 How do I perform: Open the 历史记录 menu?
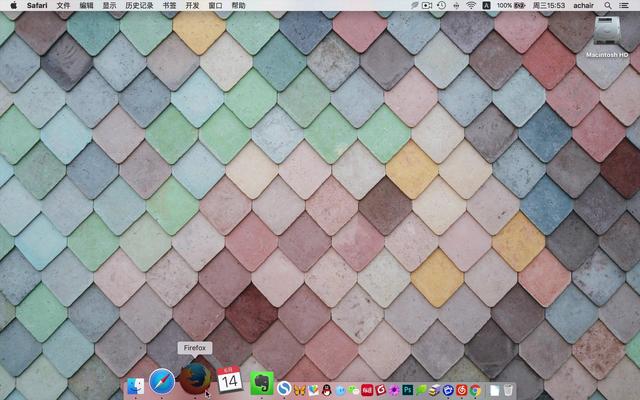click(x=139, y=5)
